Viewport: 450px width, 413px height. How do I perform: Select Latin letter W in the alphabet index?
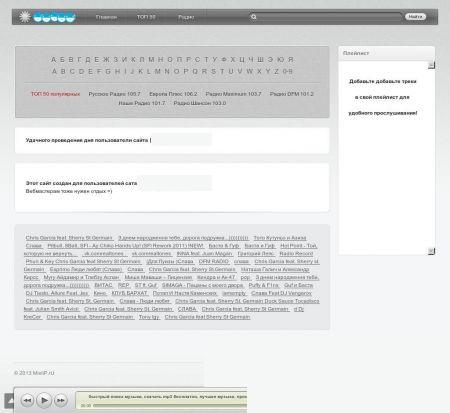coord(249,71)
